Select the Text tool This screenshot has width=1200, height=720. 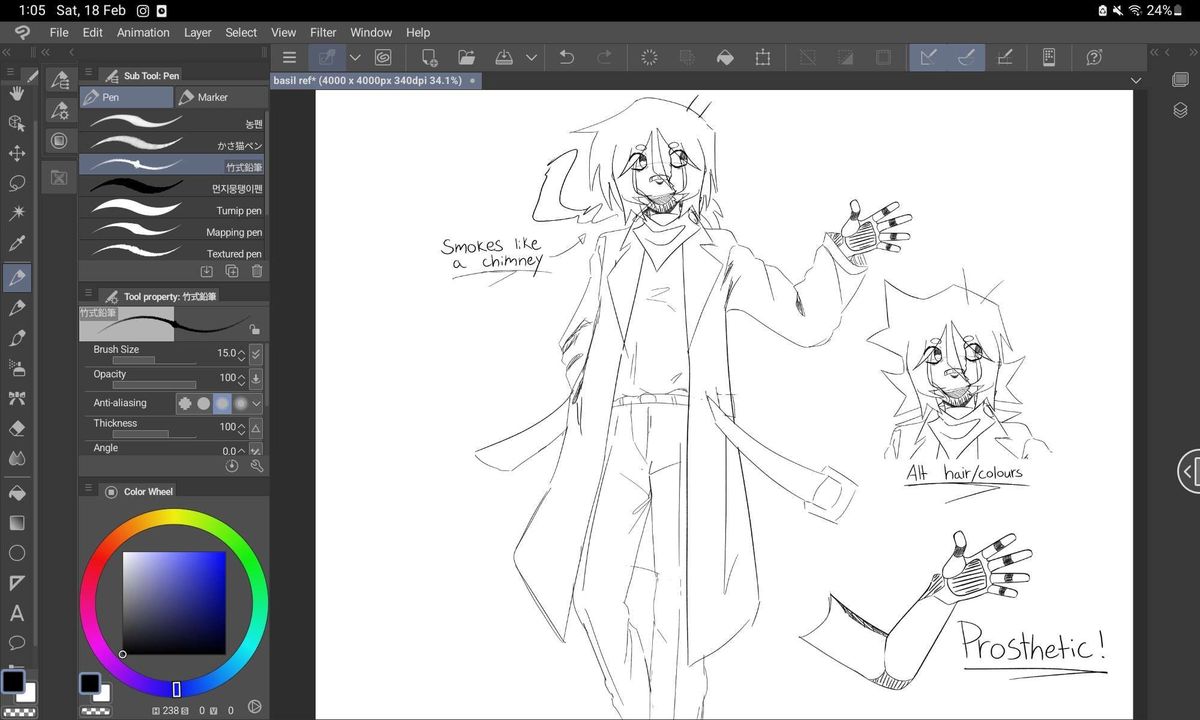17,613
